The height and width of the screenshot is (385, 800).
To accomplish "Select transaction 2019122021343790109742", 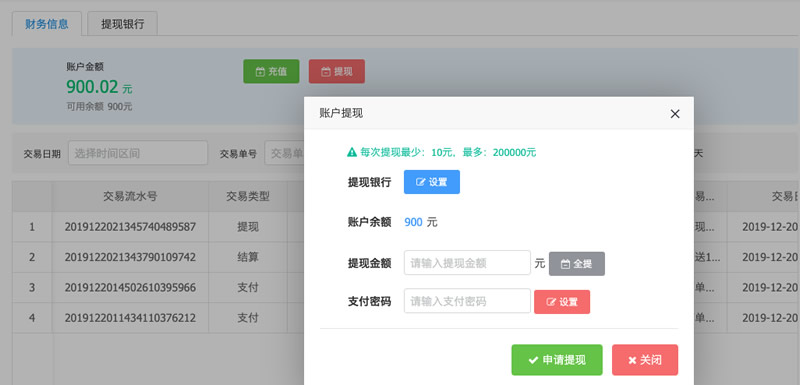I will [x=130, y=257].
